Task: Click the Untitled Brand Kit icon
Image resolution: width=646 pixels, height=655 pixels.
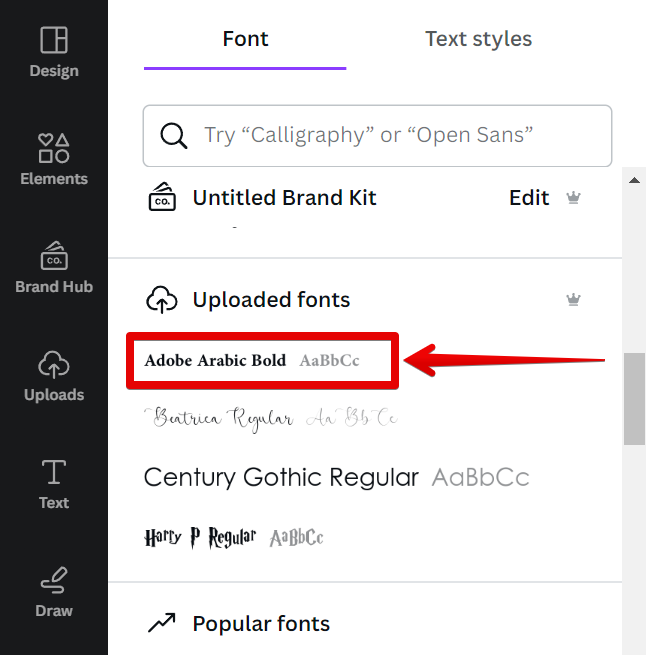Action: tap(162, 197)
